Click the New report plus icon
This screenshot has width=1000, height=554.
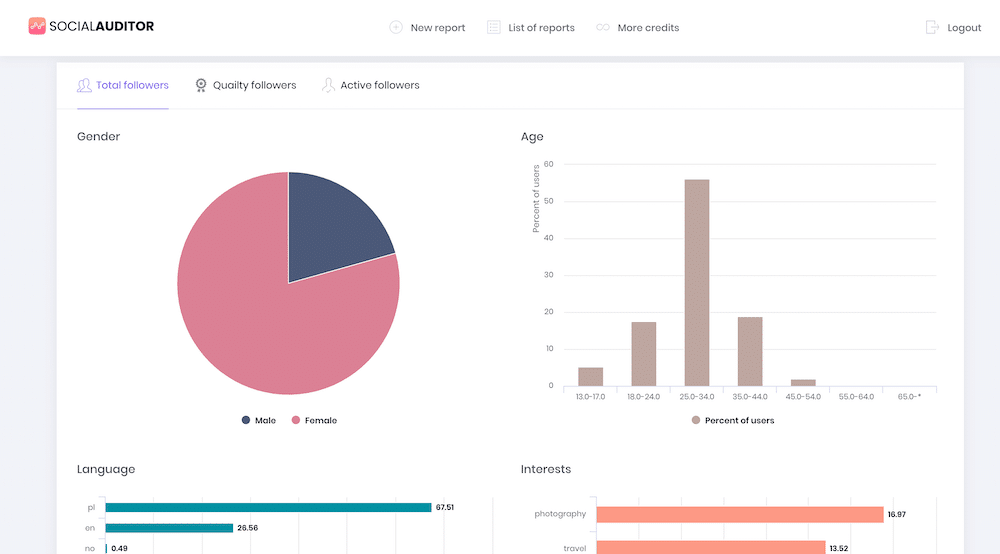(x=396, y=27)
